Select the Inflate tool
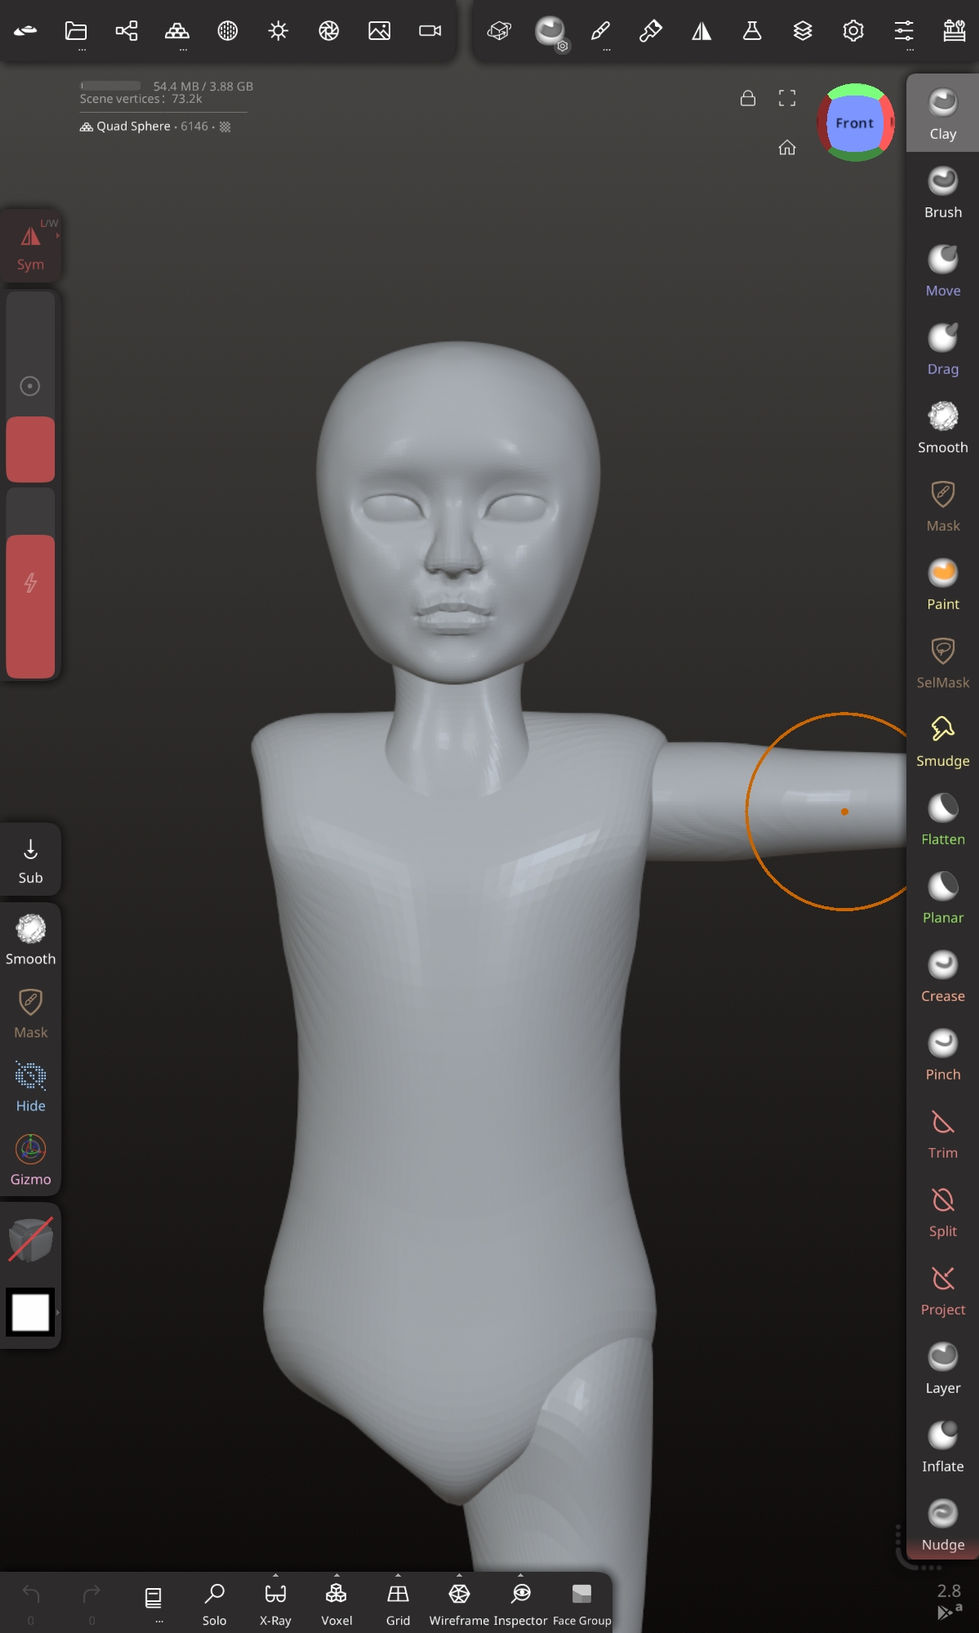979x1633 pixels. click(942, 1446)
